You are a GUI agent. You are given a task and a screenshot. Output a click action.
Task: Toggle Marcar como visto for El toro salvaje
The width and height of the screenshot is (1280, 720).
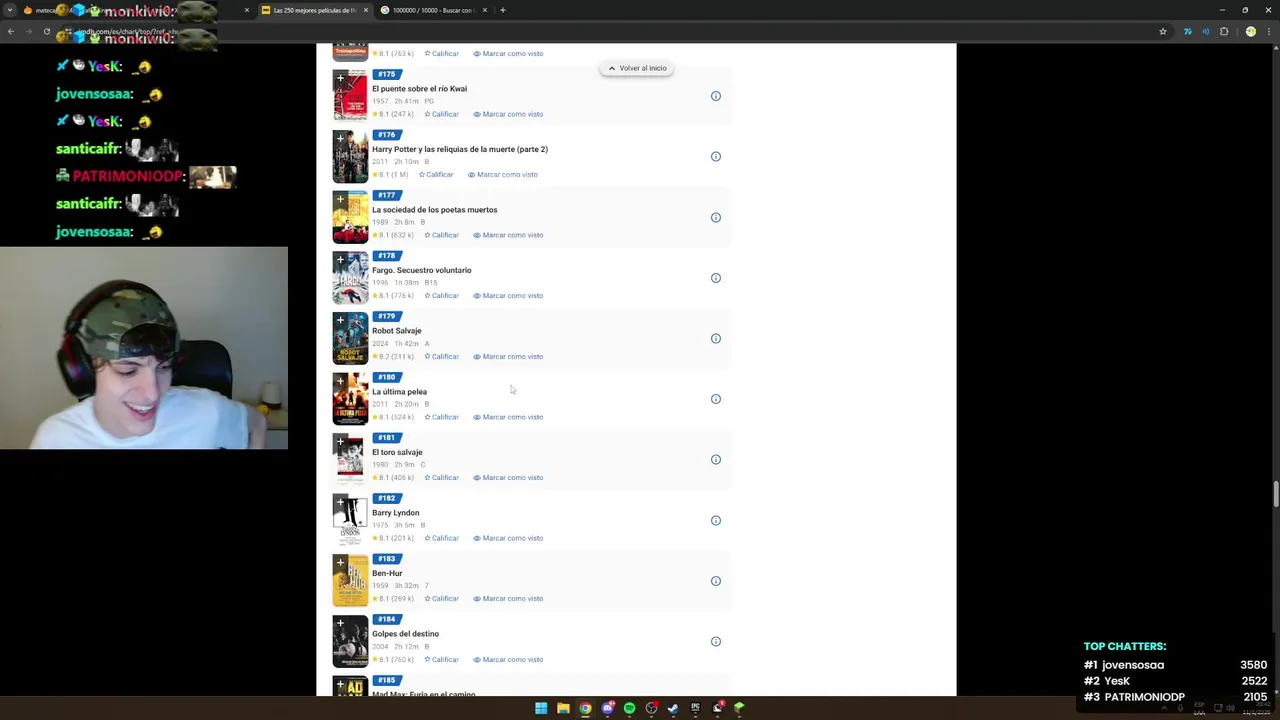pos(508,477)
